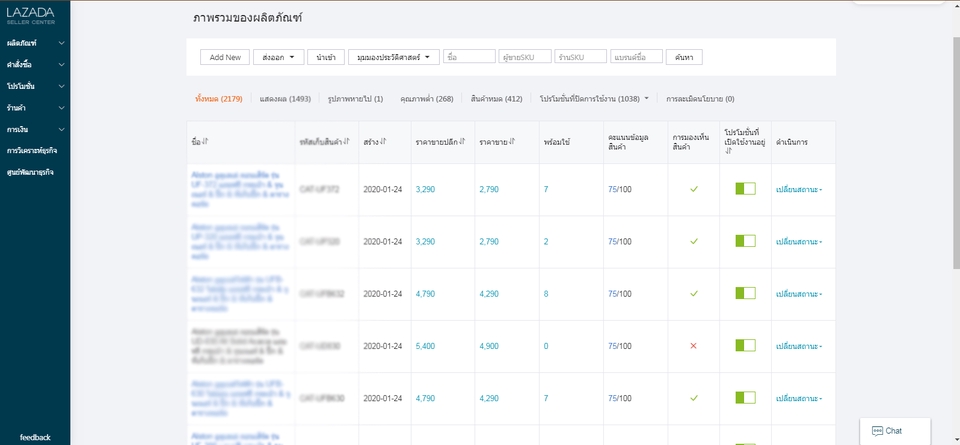This screenshot has height=445, width=960.
Task: Toggle promotion switch in the stock 2 row
Action: [745, 241]
